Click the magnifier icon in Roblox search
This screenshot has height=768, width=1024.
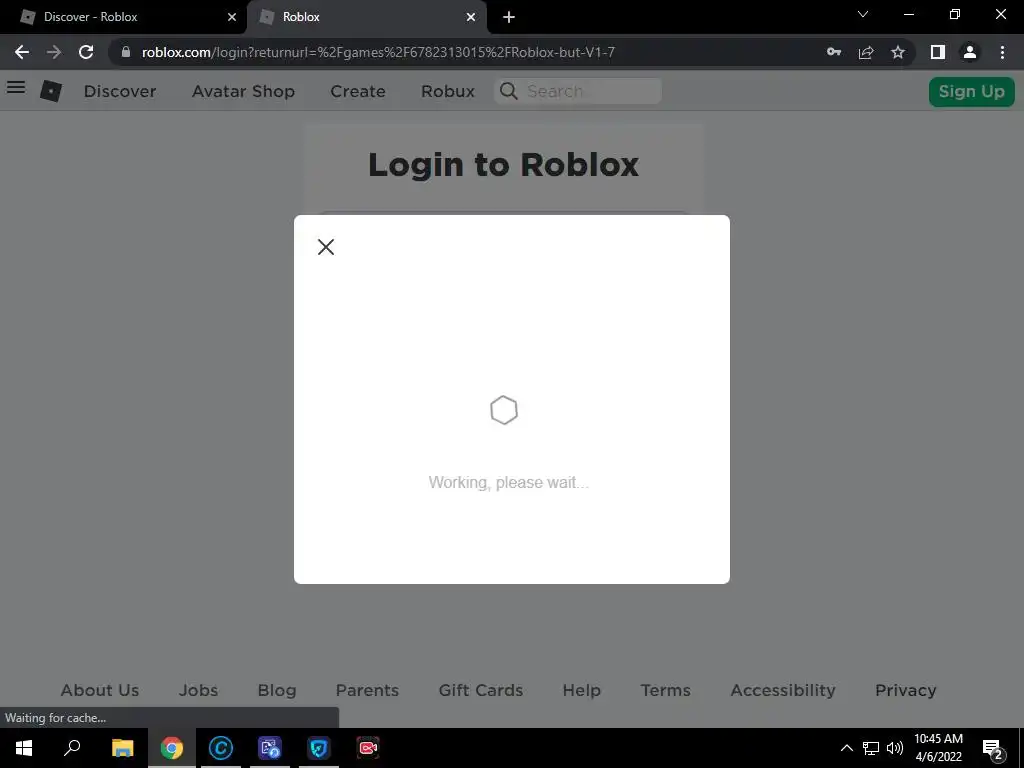(509, 91)
